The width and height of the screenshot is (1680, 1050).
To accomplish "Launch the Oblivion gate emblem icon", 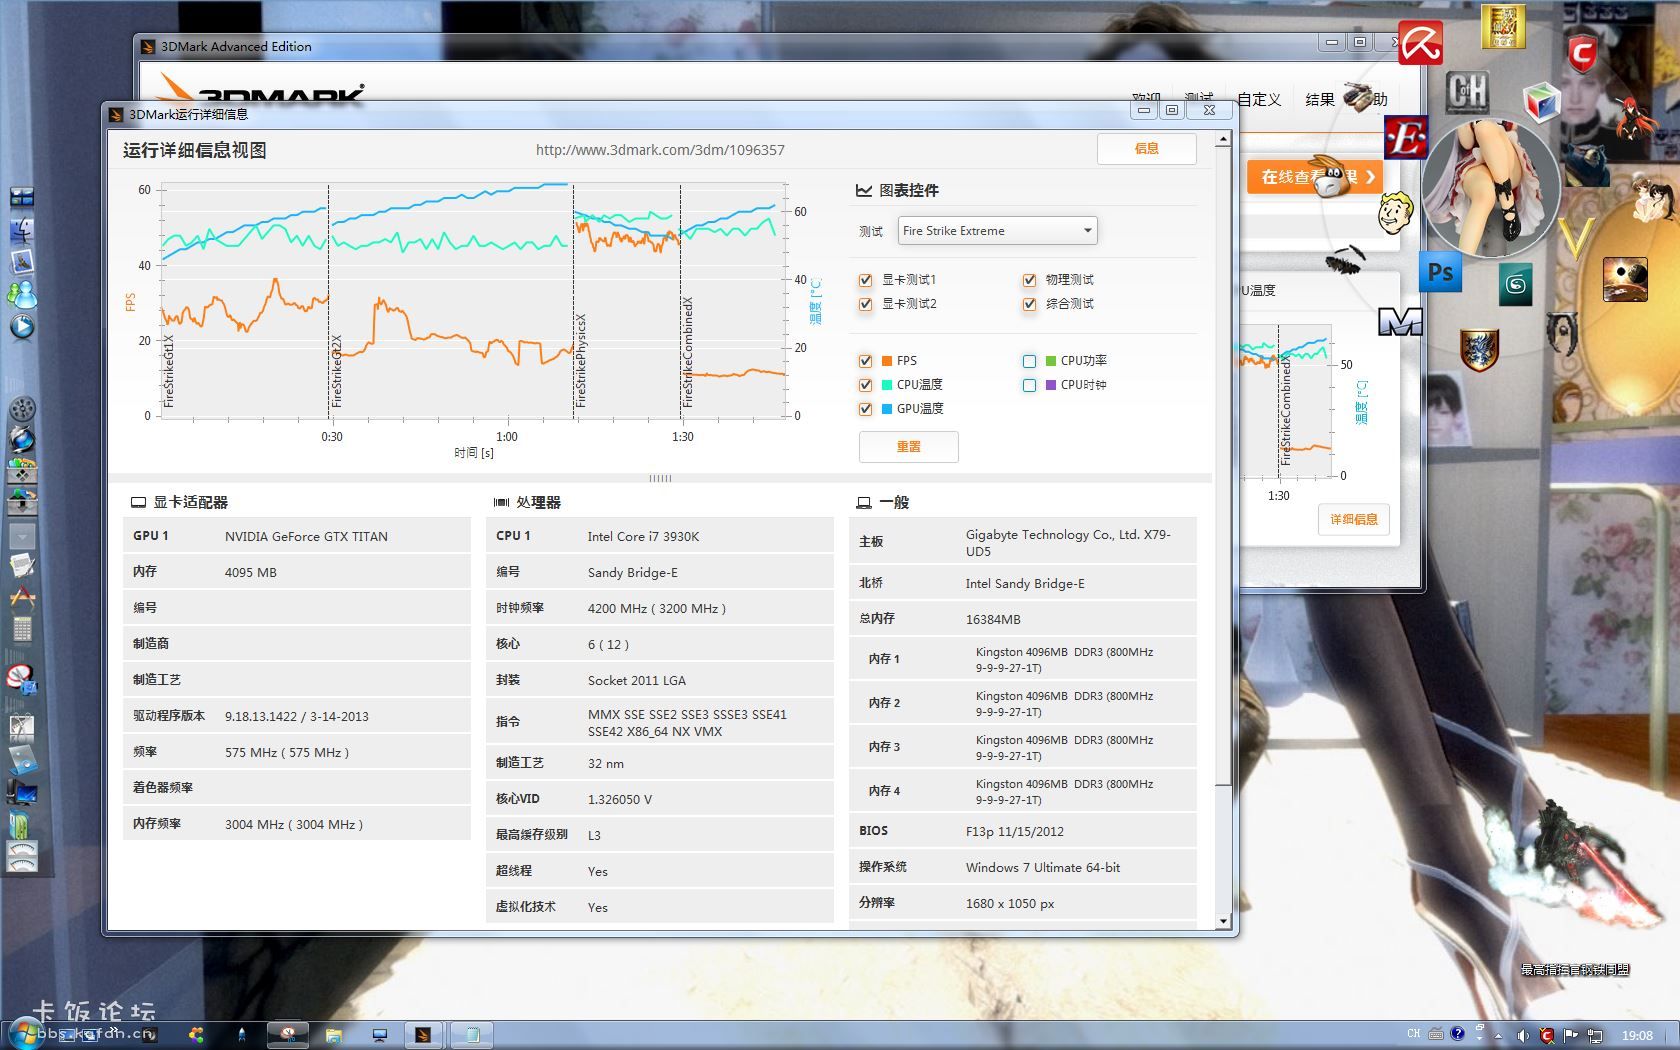I will coord(1562,332).
